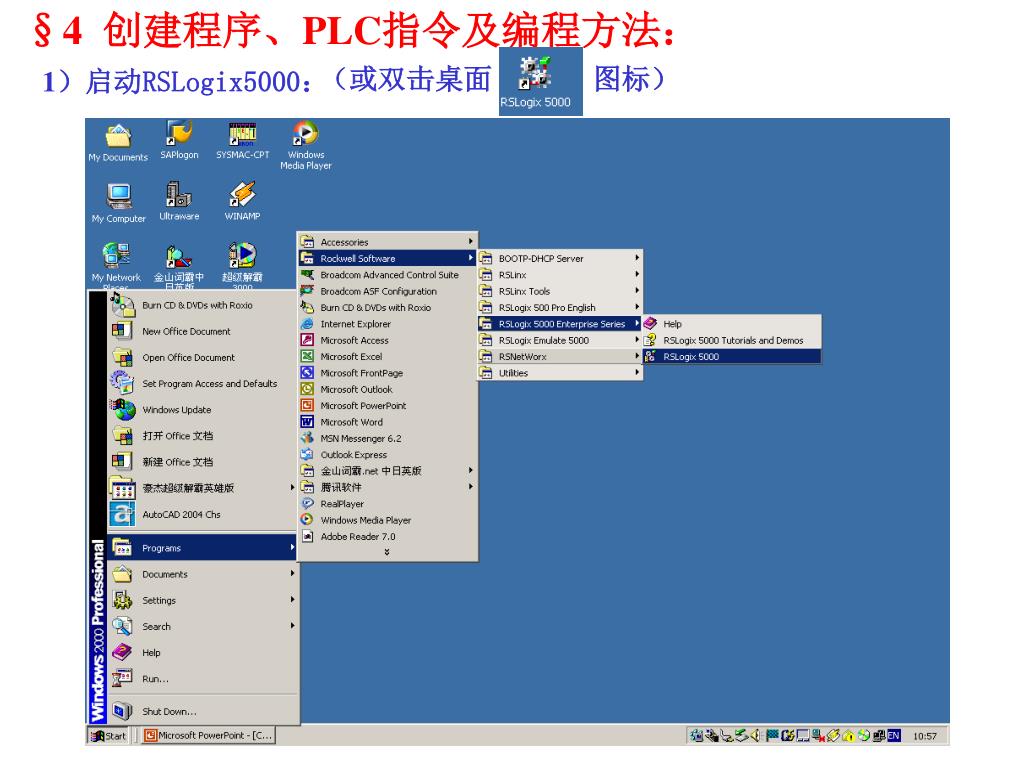The image size is (1024, 768).
Task: Click the WINAMP desktop icon
Action: [242, 202]
